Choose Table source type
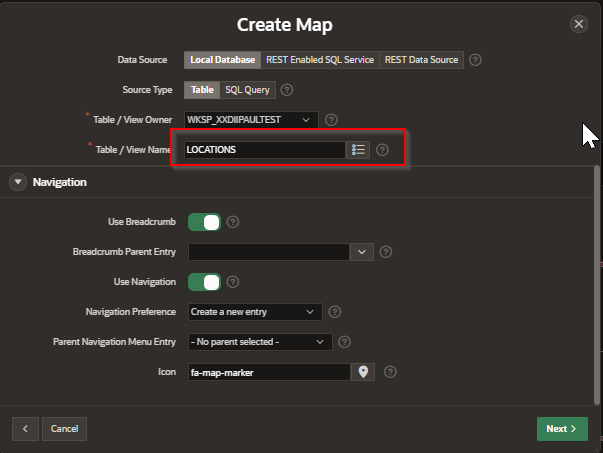Image resolution: width=603 pixels, height=453 pixels. pyautogui.click(x=202, y=90)
